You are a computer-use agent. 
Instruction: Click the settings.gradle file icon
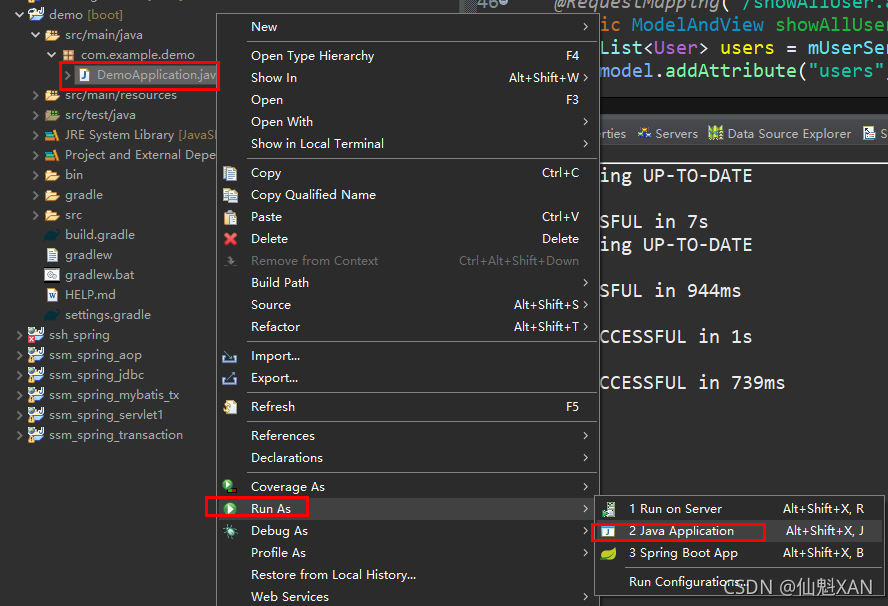[52, 315]
